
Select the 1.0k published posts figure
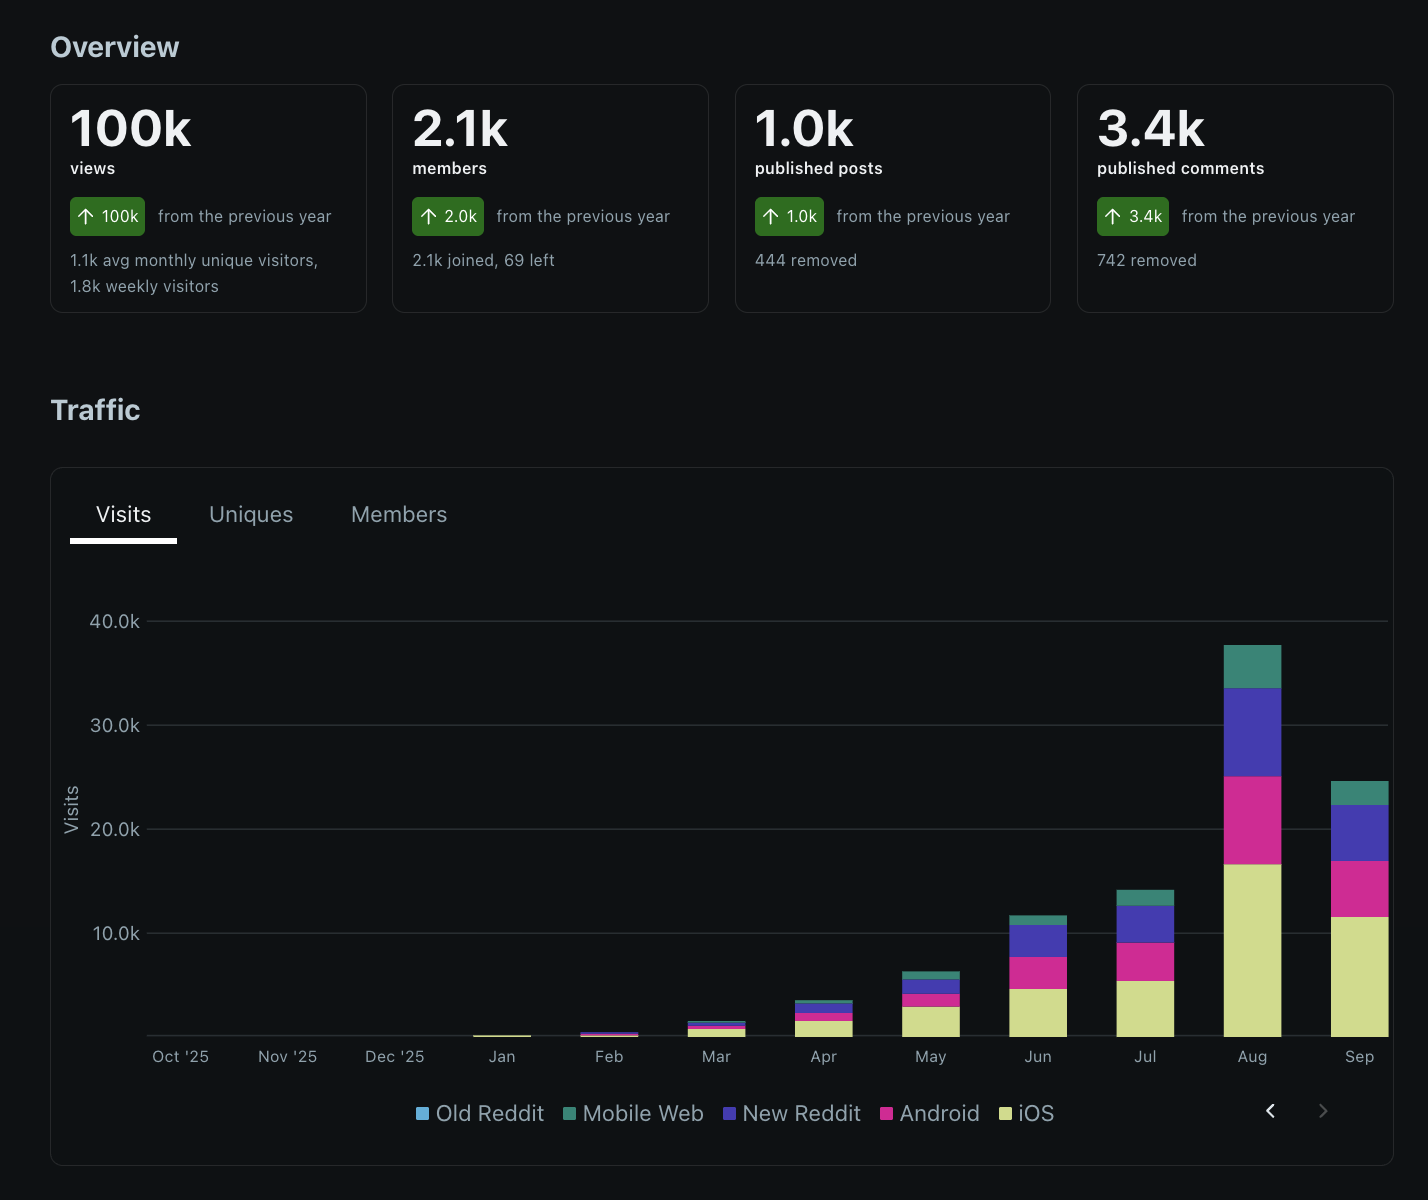click(x=804, y=128)
